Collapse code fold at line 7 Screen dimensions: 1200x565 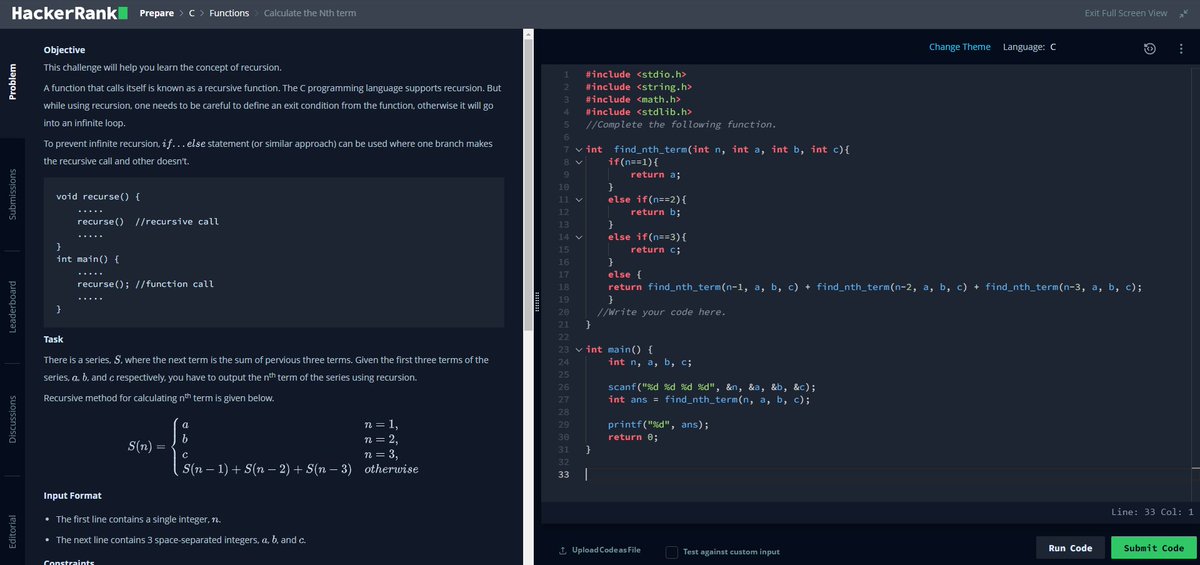[577, 150]
